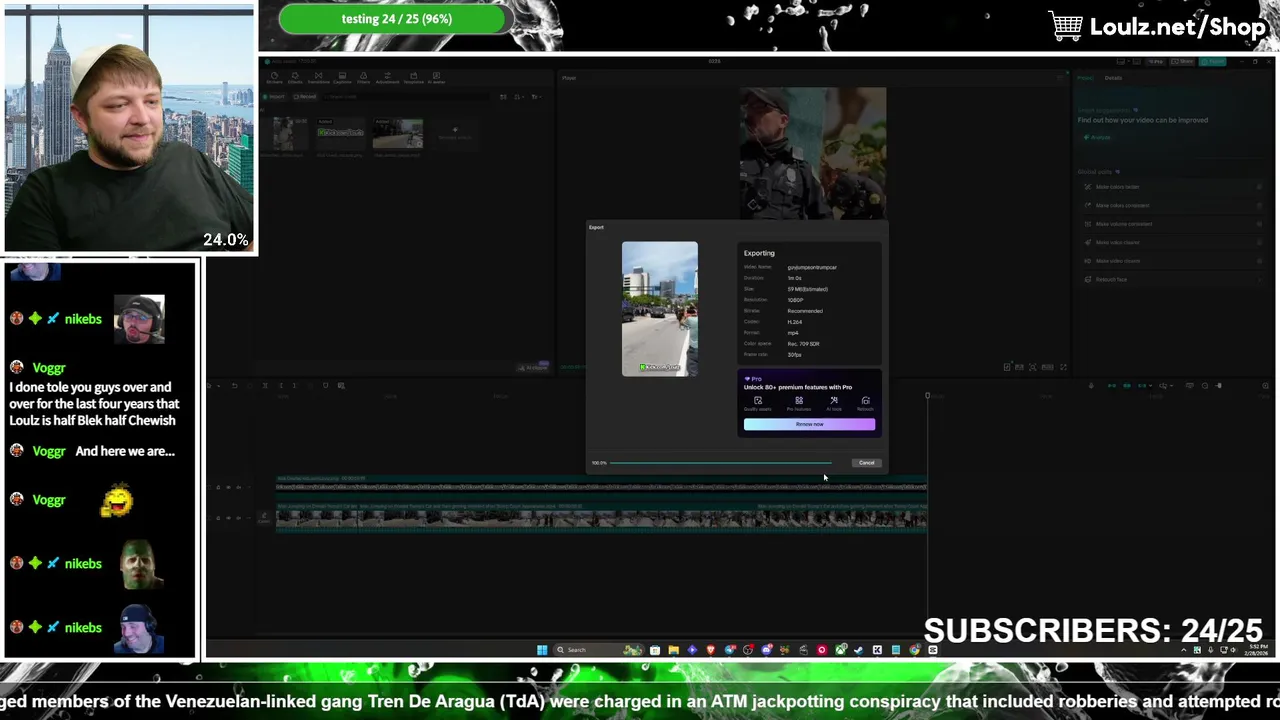Toggle the media view layout icon

503,97
